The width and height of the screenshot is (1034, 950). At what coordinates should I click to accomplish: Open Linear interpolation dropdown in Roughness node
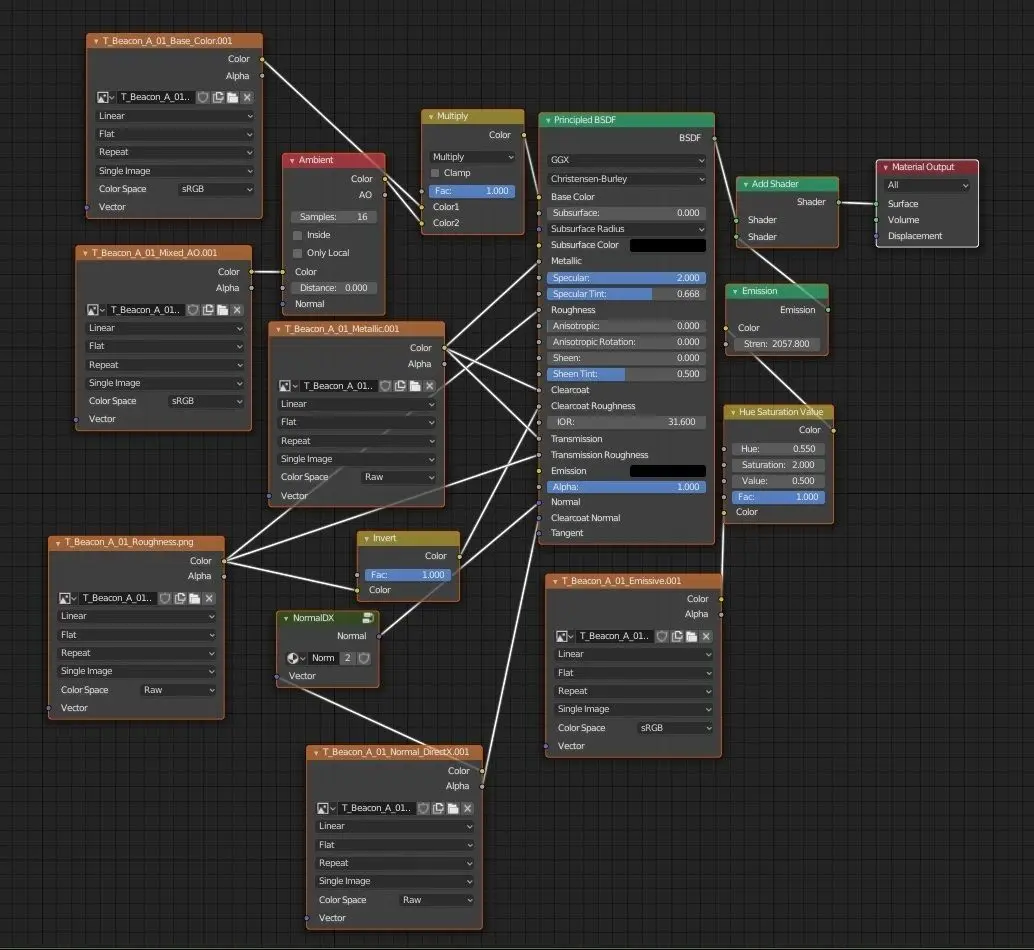click(137, 616)
